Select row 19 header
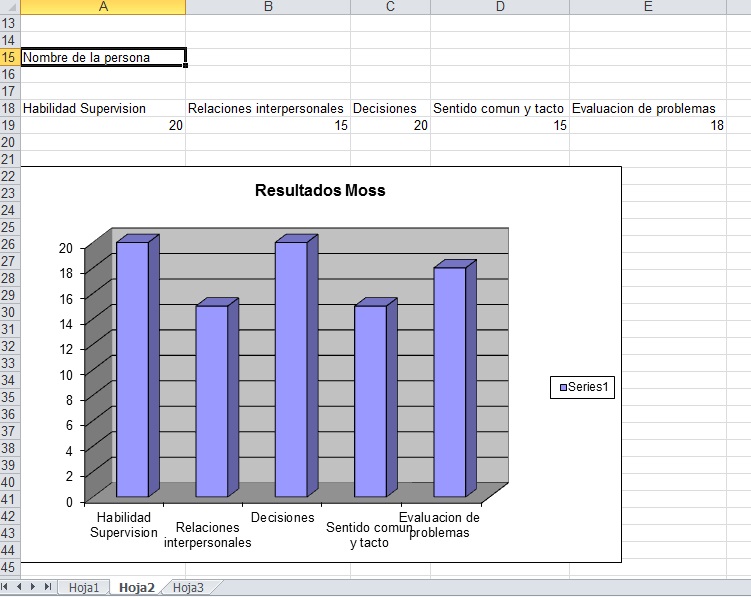This screenshot has height=597, width=751. [x=9, y=126]
